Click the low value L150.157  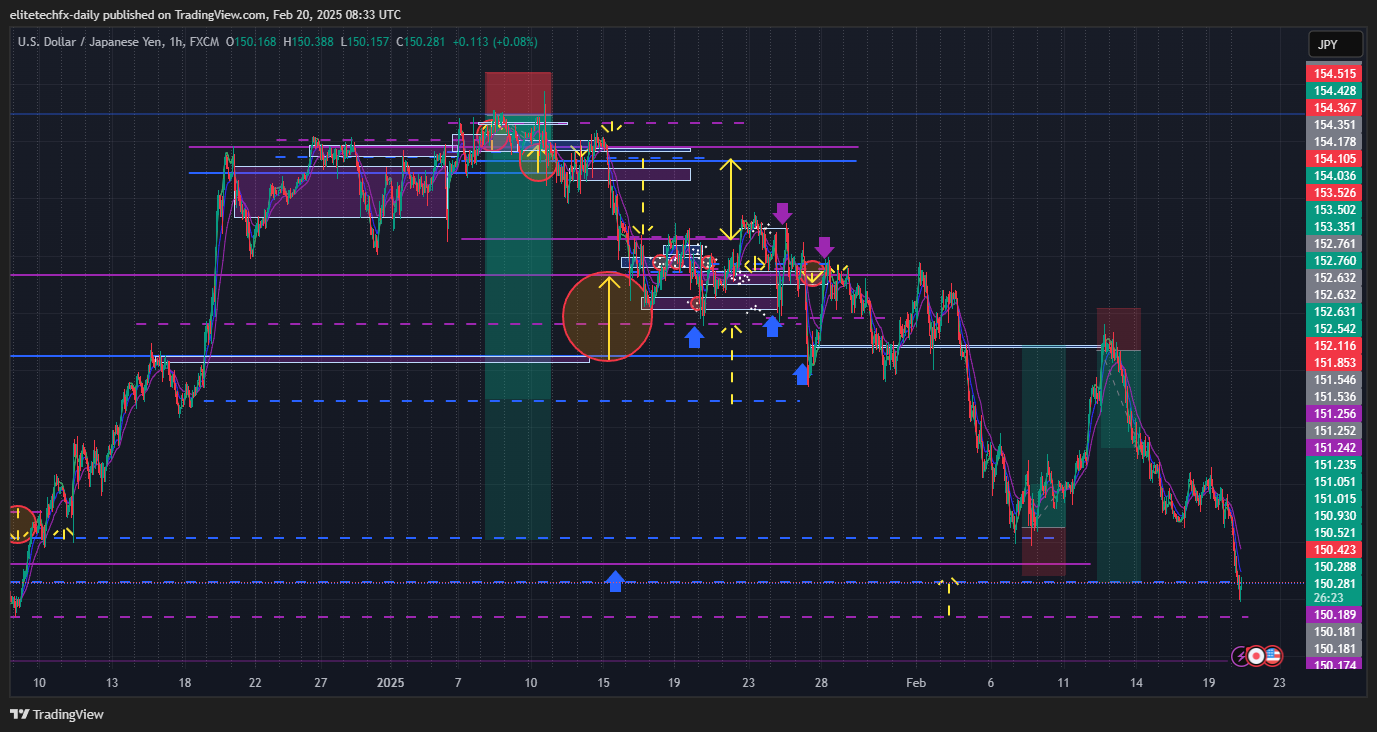point(365,42)
